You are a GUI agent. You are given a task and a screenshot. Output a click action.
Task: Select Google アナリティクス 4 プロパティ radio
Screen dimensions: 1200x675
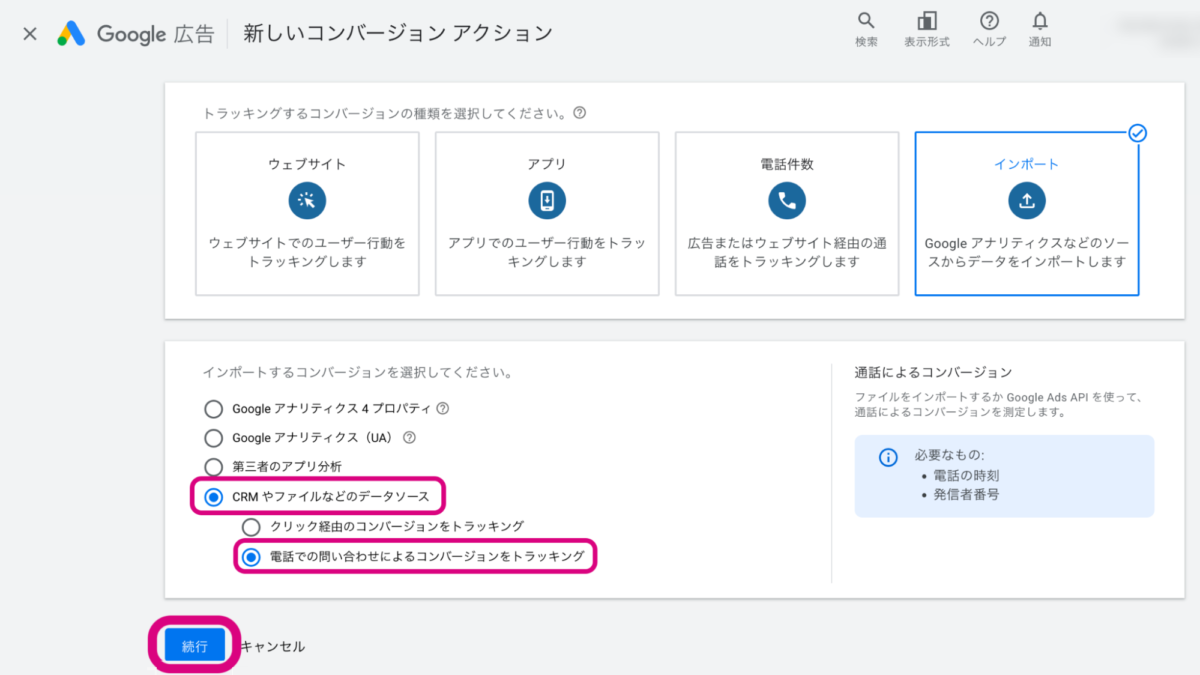point(213,409)
